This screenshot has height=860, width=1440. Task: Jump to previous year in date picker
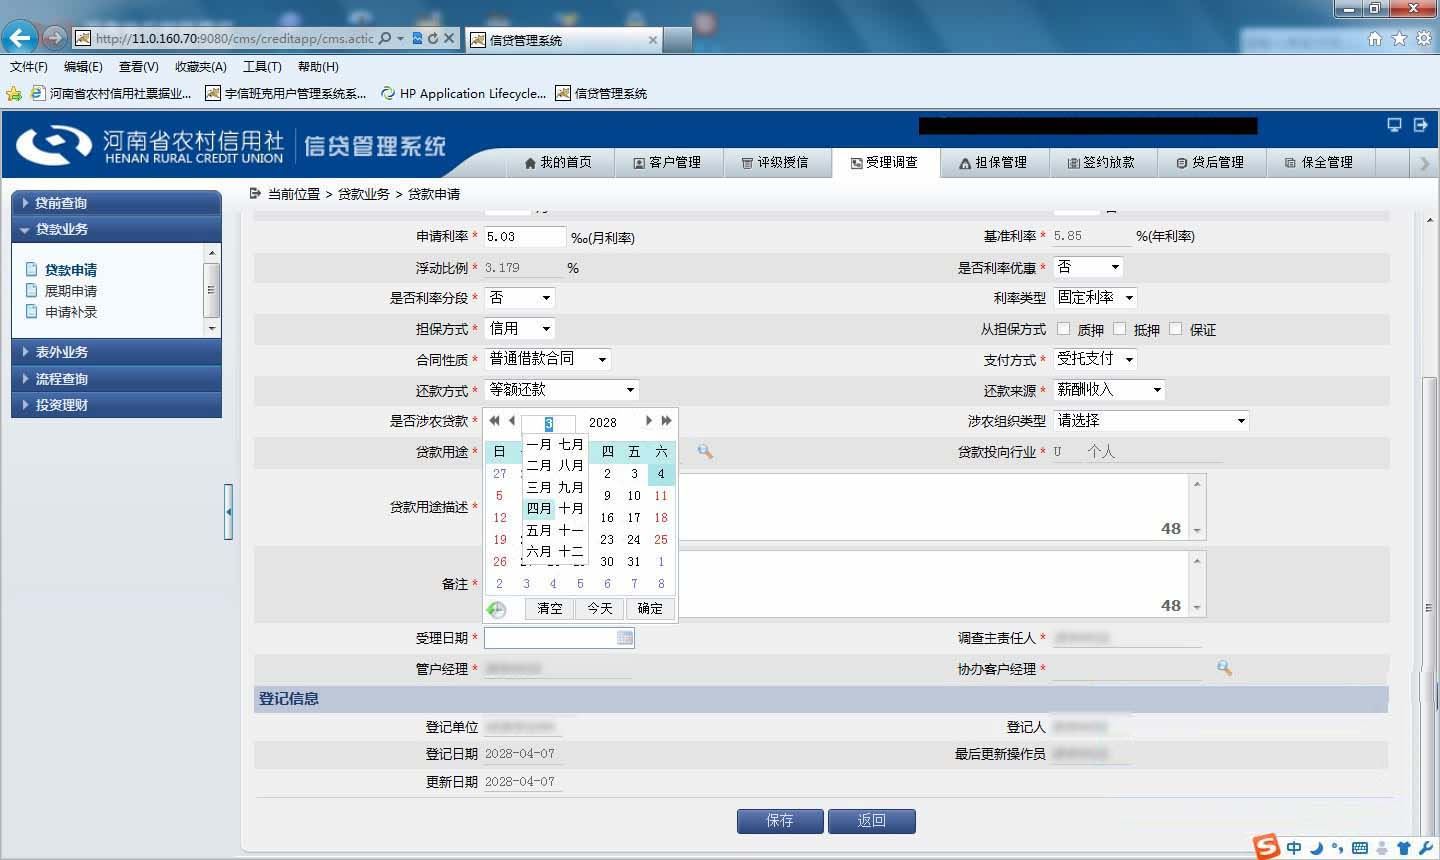494,421
